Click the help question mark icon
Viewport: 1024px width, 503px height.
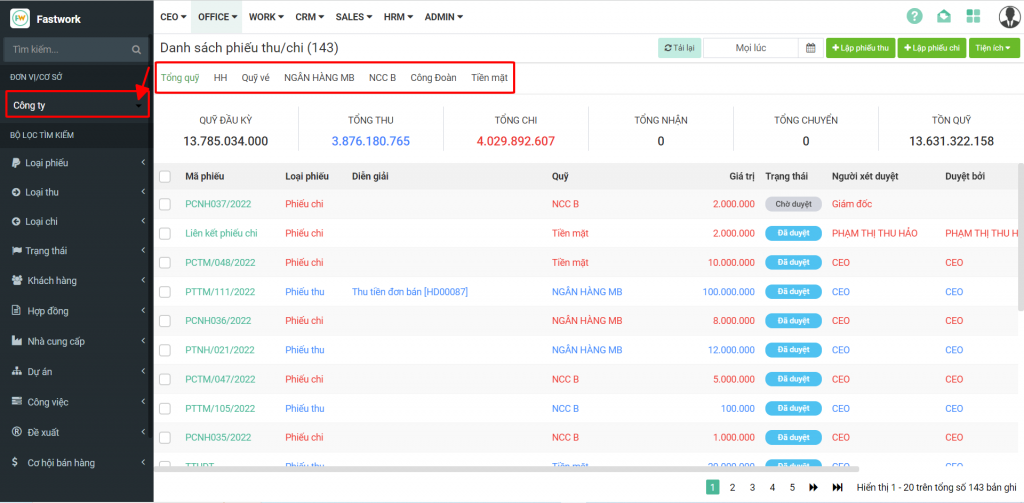(914, 16)
